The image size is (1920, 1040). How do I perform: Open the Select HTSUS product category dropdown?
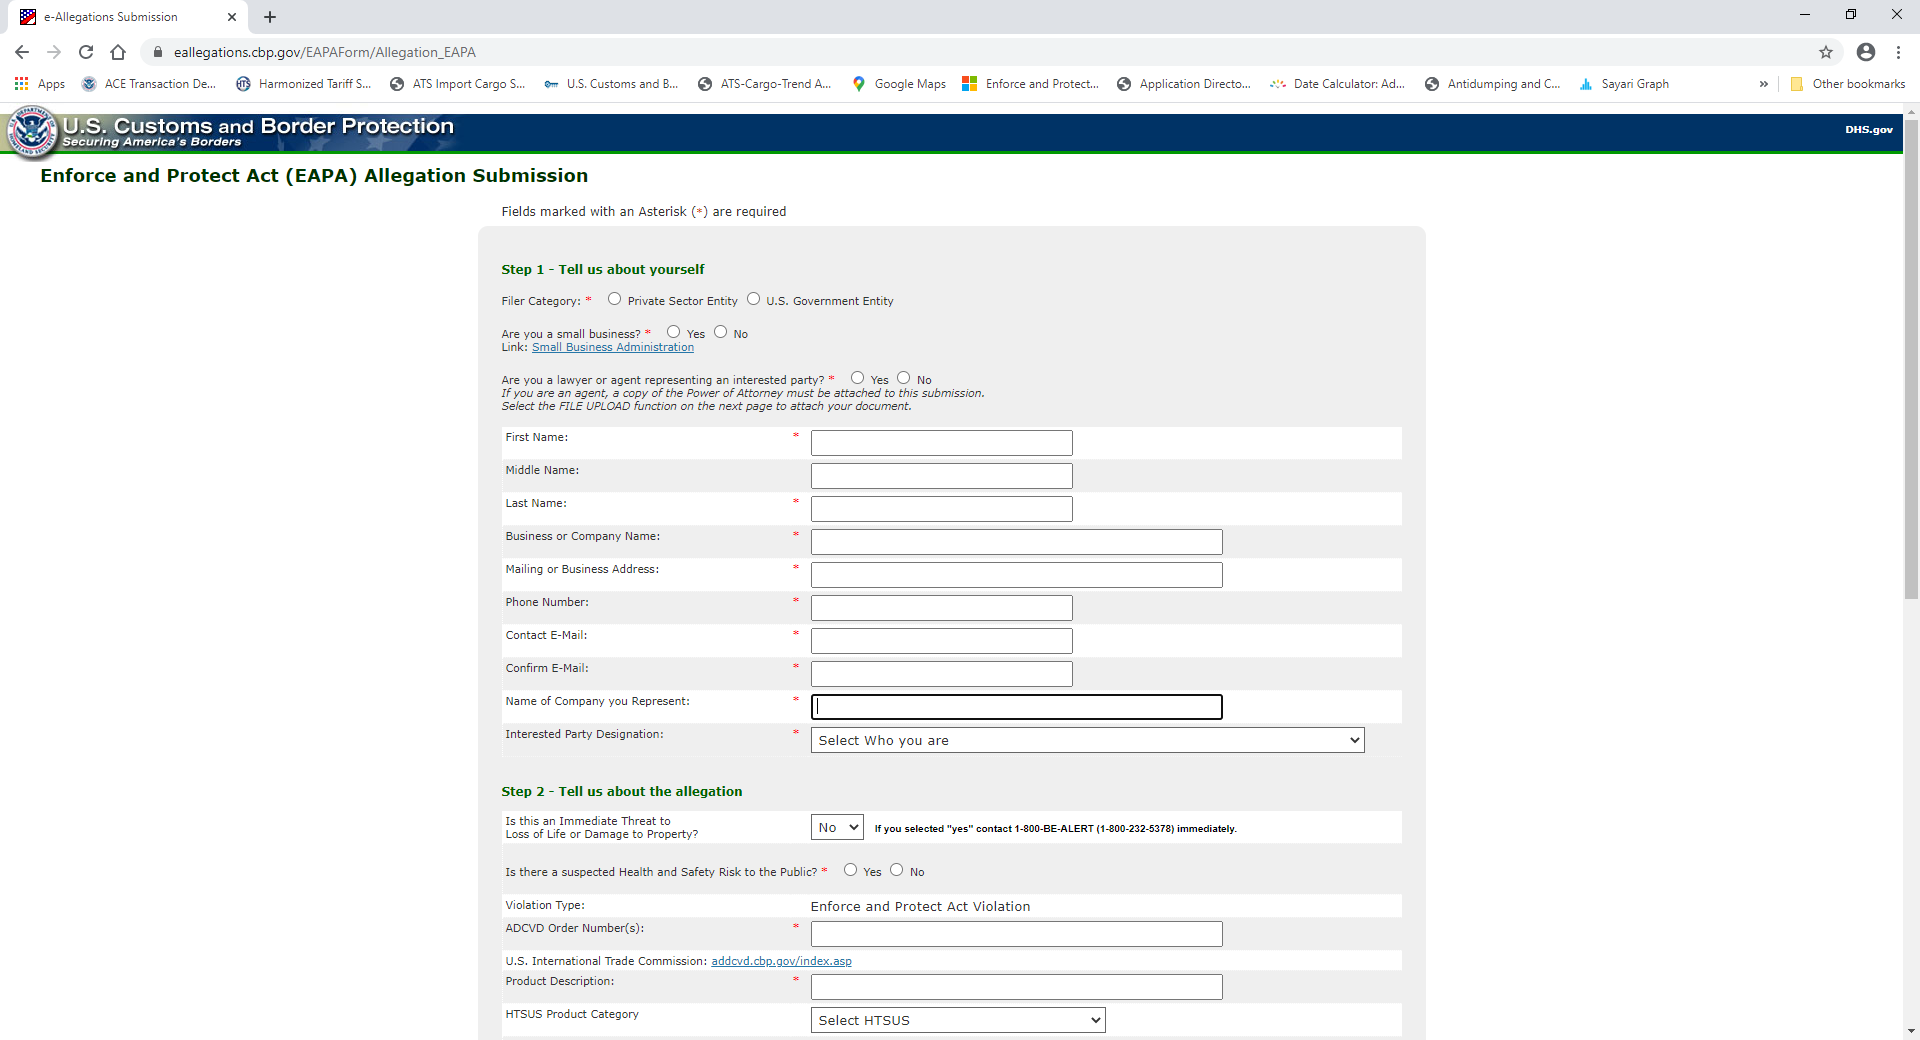coord(957,1020)
